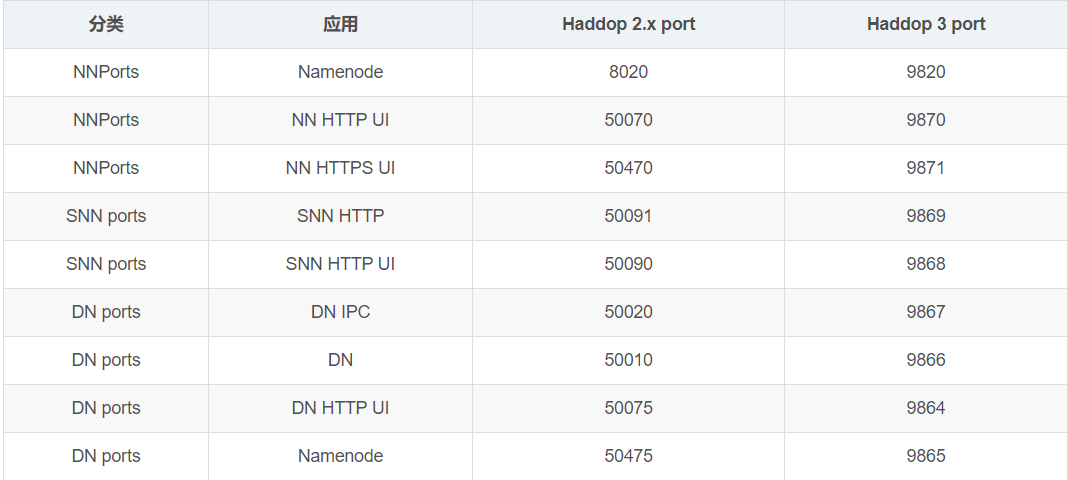Click the DN application cell in 50010 row
The image size is (1068, 480).
341,360
